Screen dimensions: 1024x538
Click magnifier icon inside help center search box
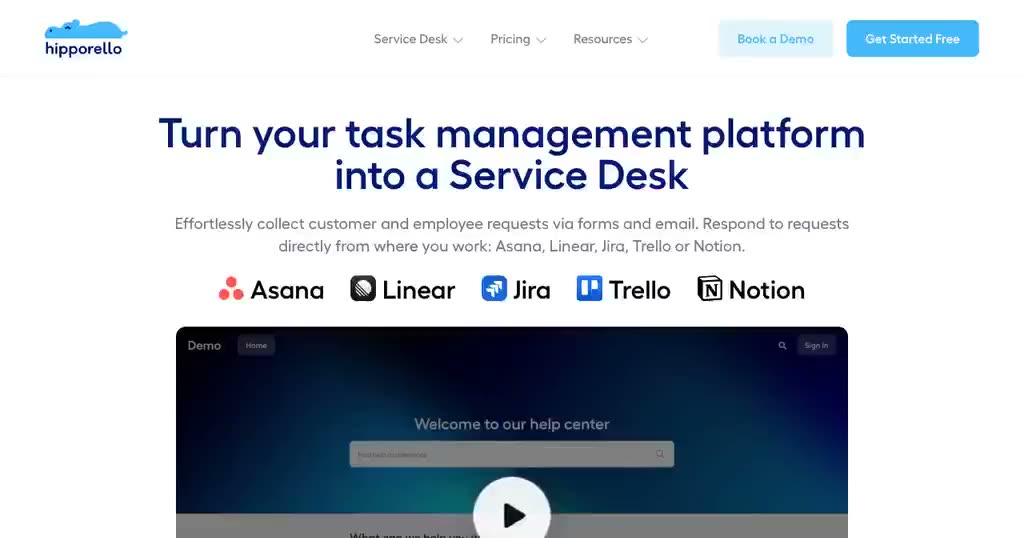tap(660, 454)
